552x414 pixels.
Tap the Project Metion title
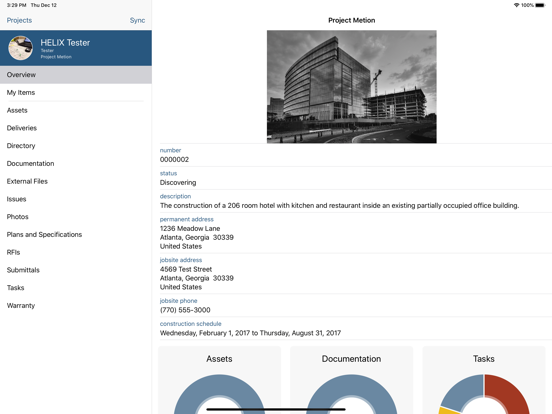pos(352,20)
